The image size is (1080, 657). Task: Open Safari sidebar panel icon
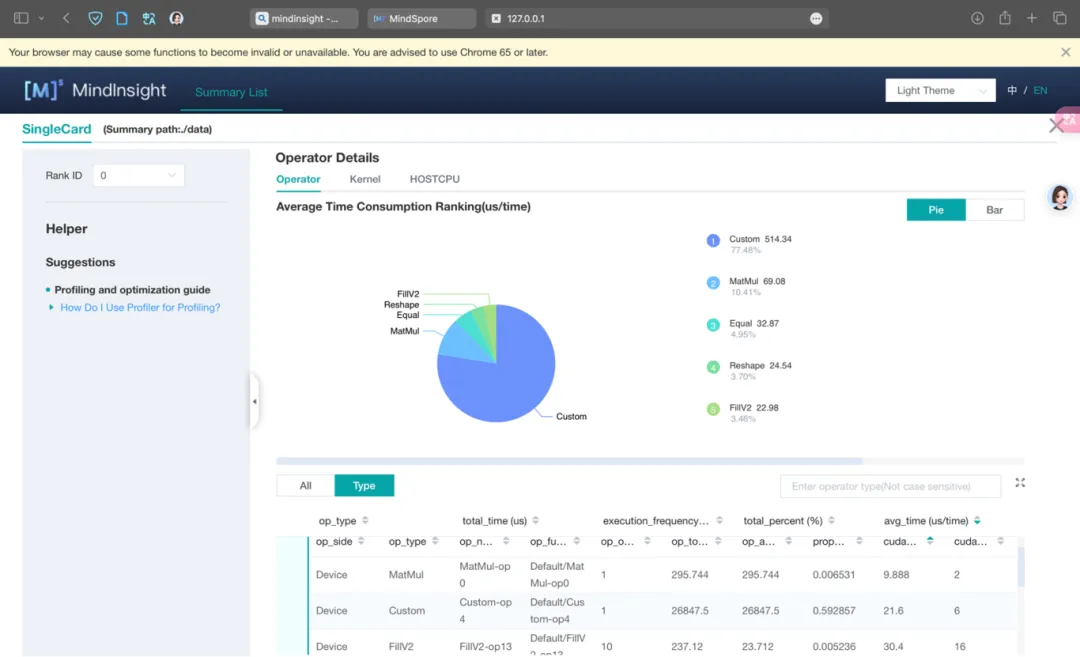(x=21, y=18)
